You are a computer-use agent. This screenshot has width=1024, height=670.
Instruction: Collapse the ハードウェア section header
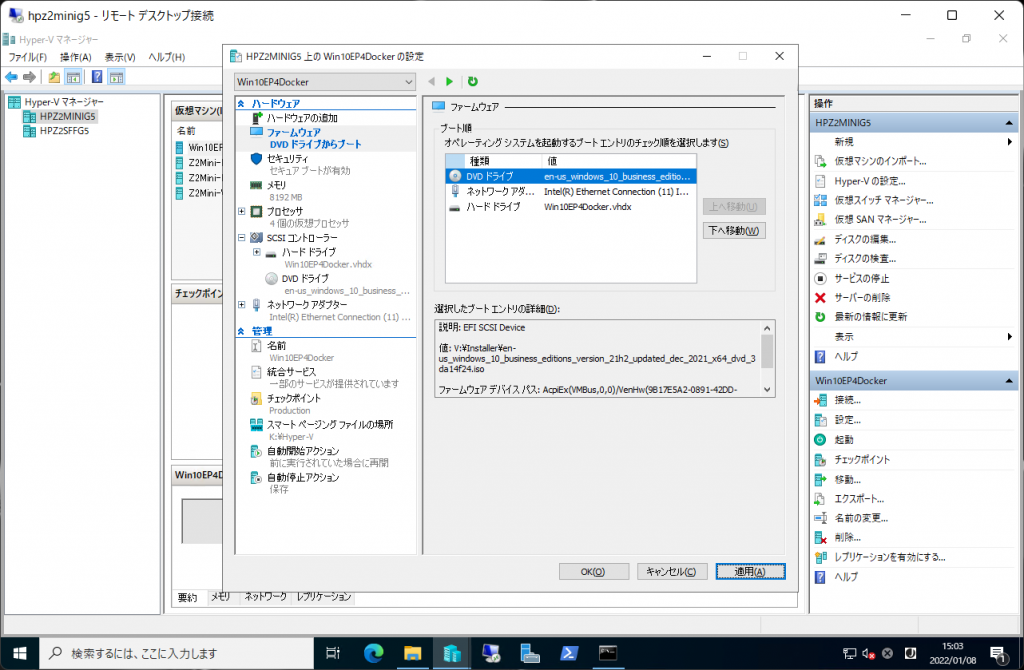click(242, 103)
